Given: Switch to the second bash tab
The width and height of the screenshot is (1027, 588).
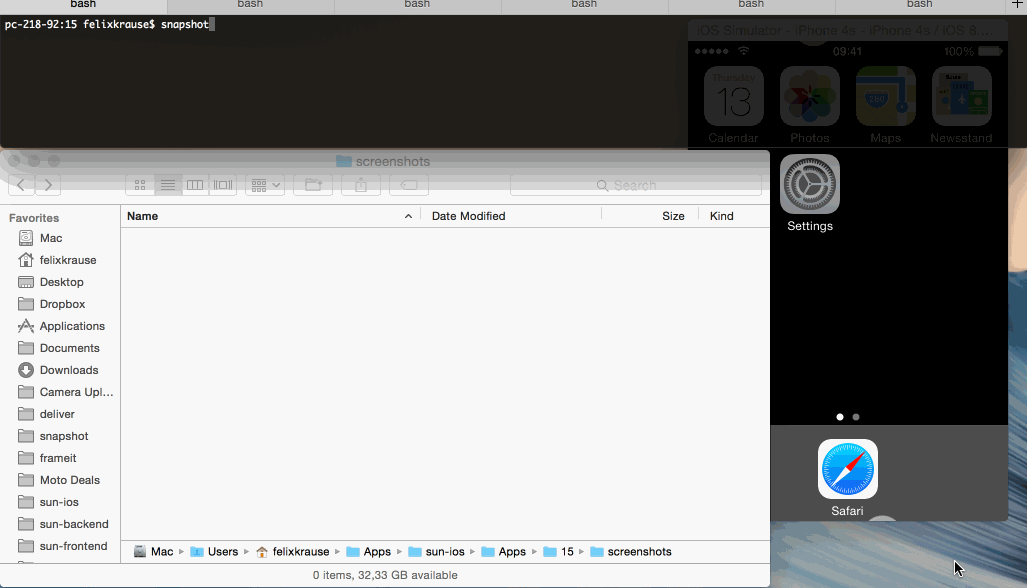Looking at the screenshot, I should tap(249, 5).
